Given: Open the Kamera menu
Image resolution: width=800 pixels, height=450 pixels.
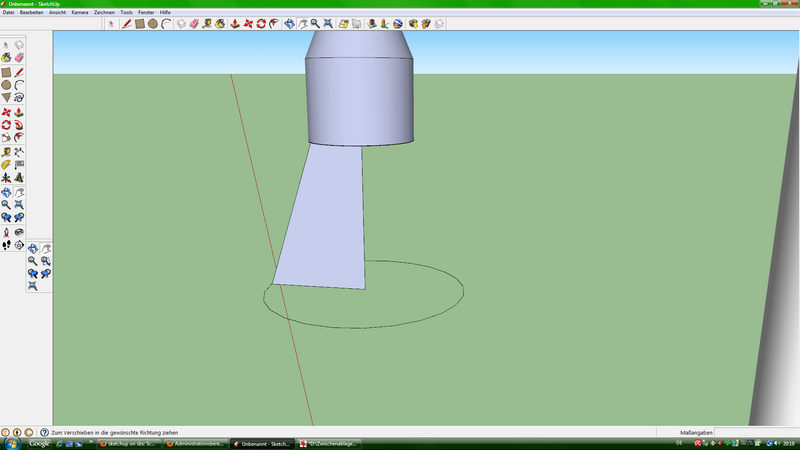Looking at the screenshot, I should click(80, 12).
